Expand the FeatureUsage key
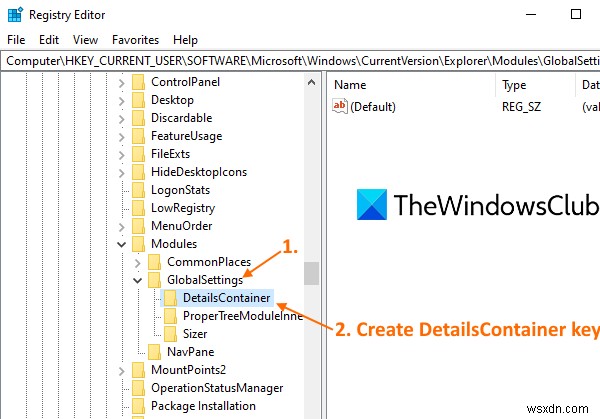 [121, 137]
